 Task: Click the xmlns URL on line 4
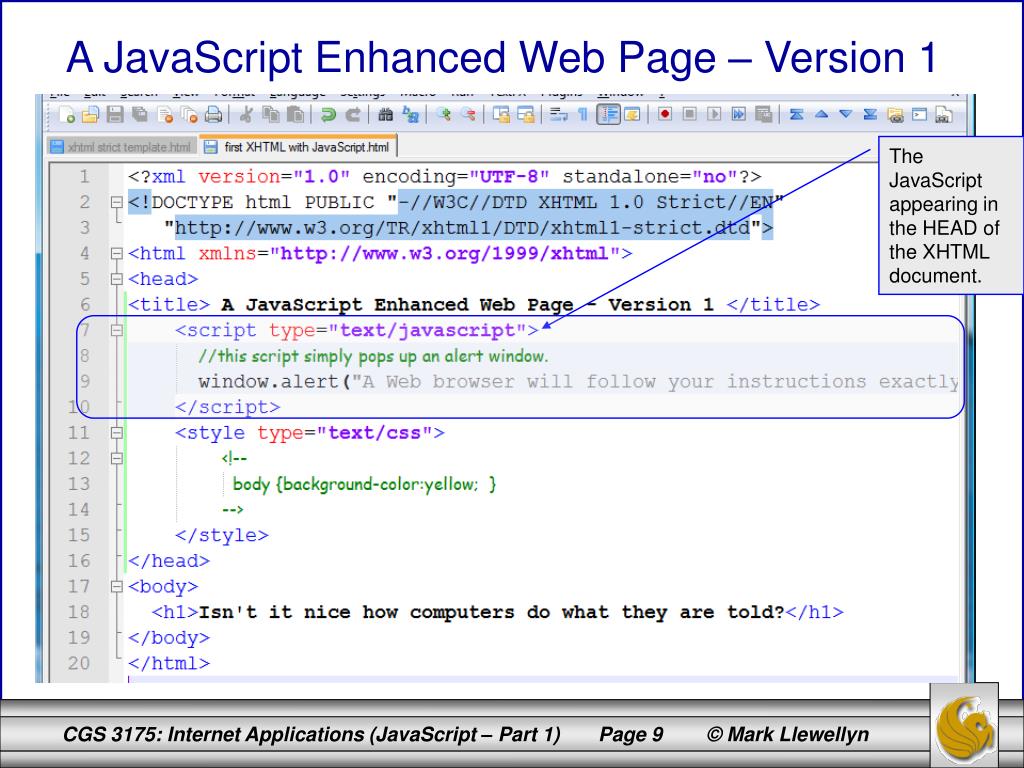[444, 253]
